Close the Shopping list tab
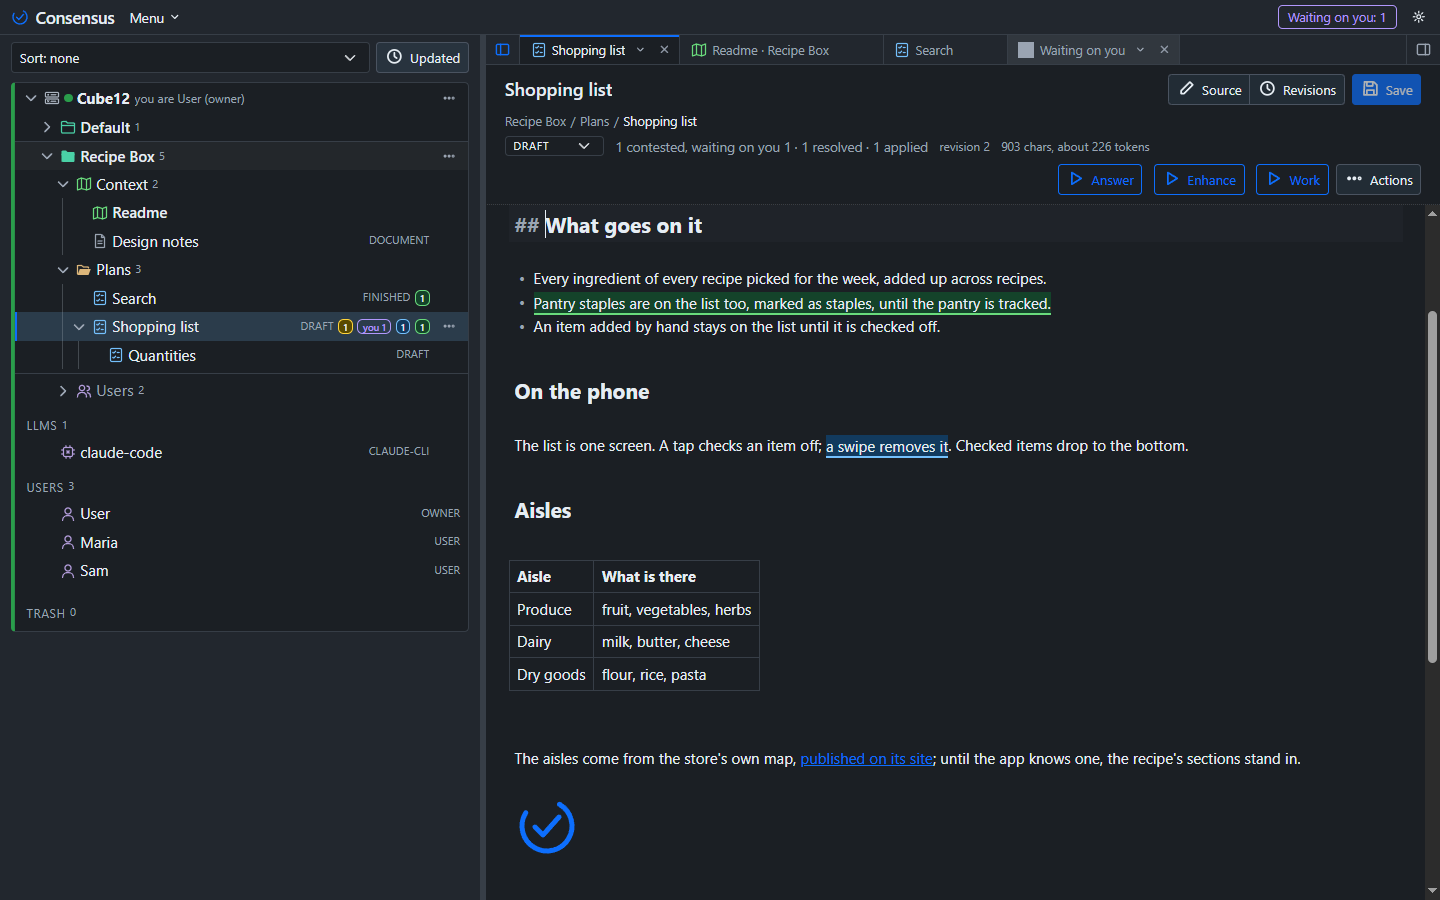The image size is (1440, 900). tap(664, 50)
